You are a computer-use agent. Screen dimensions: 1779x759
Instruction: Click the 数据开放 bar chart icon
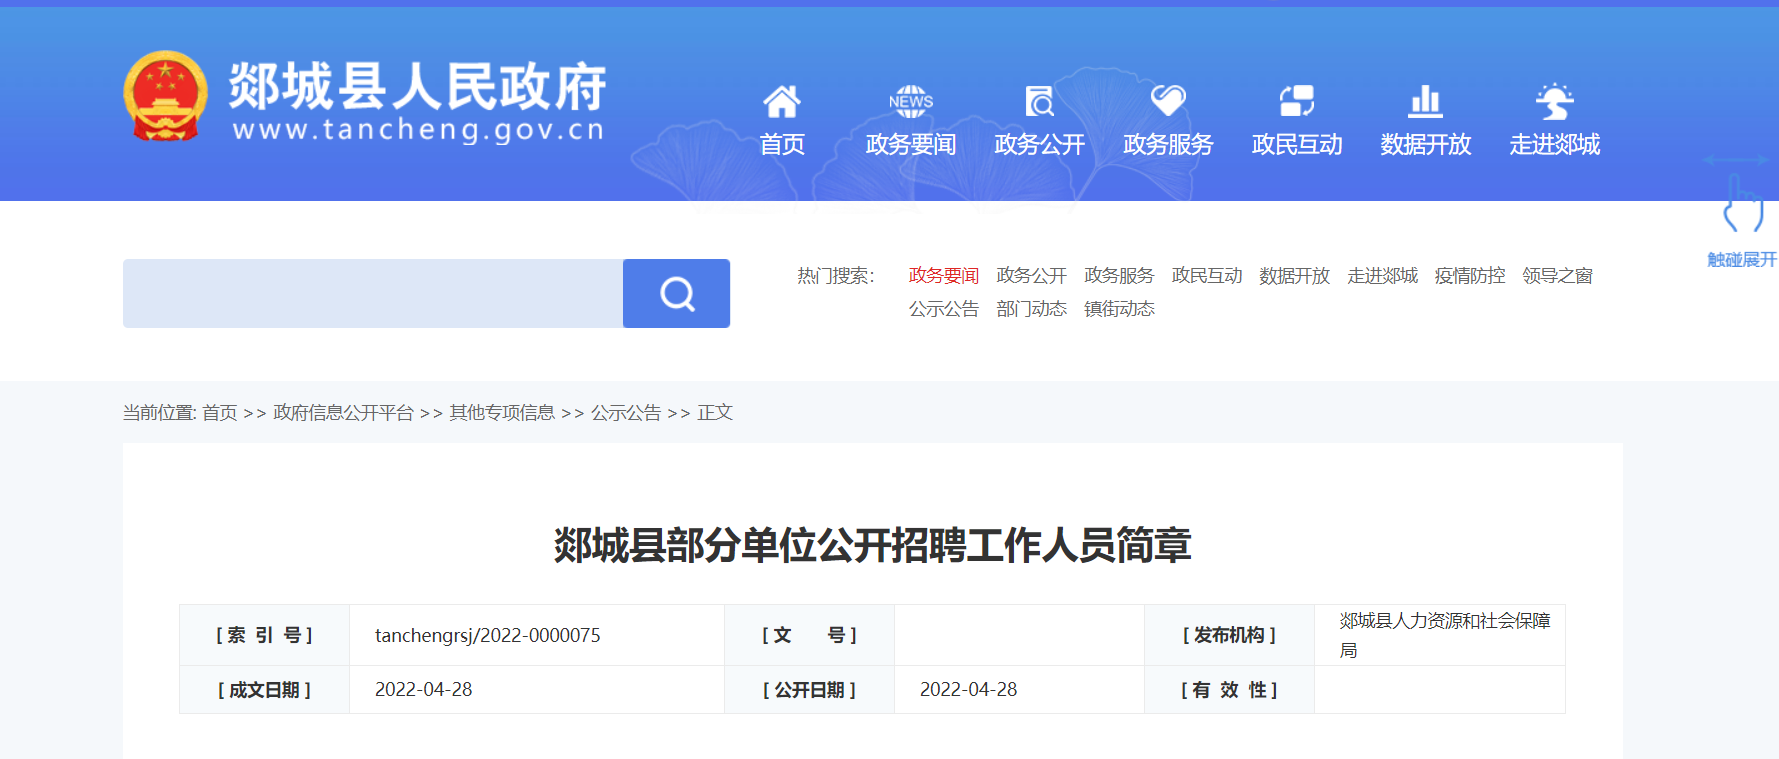pos(1425,102)
